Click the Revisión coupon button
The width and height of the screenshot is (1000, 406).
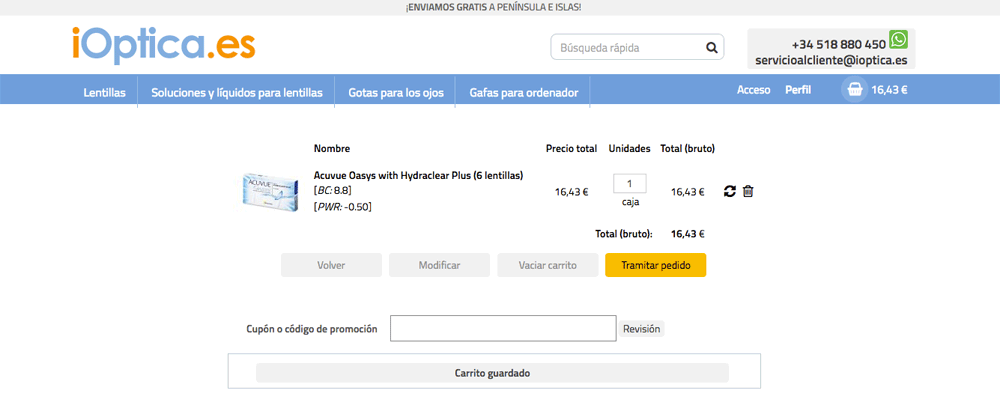point(642,329)
